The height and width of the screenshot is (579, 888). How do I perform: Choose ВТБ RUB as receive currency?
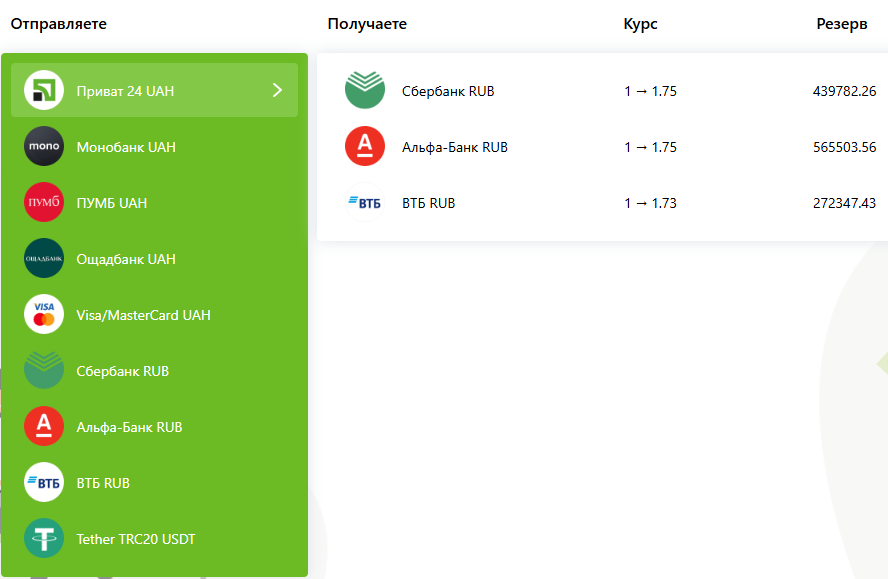tap(603, 203)
